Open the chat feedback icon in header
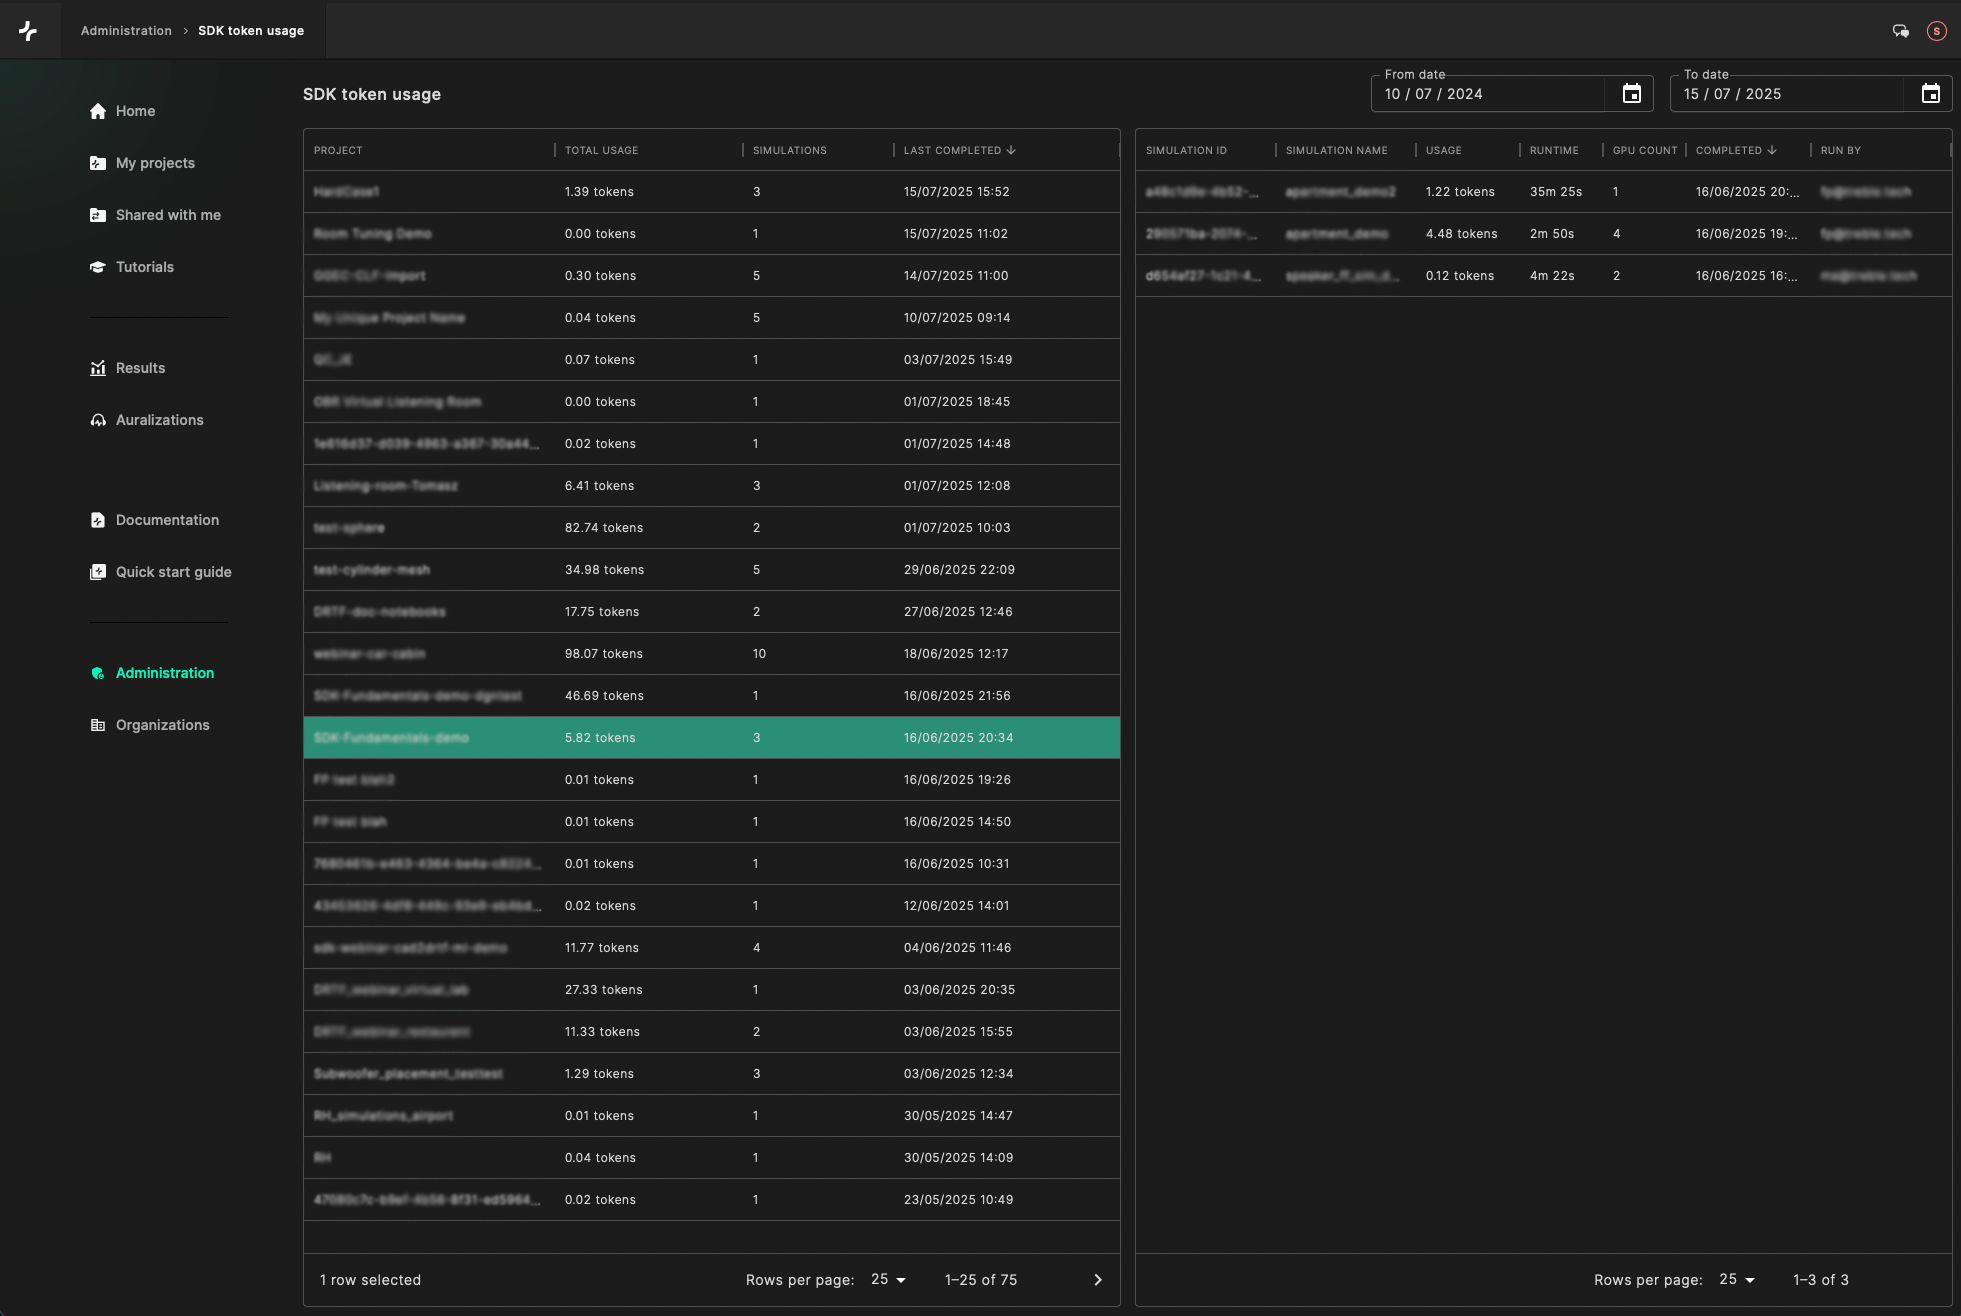Viewport: 1961px width, 1316px height. pos(1900,31)
